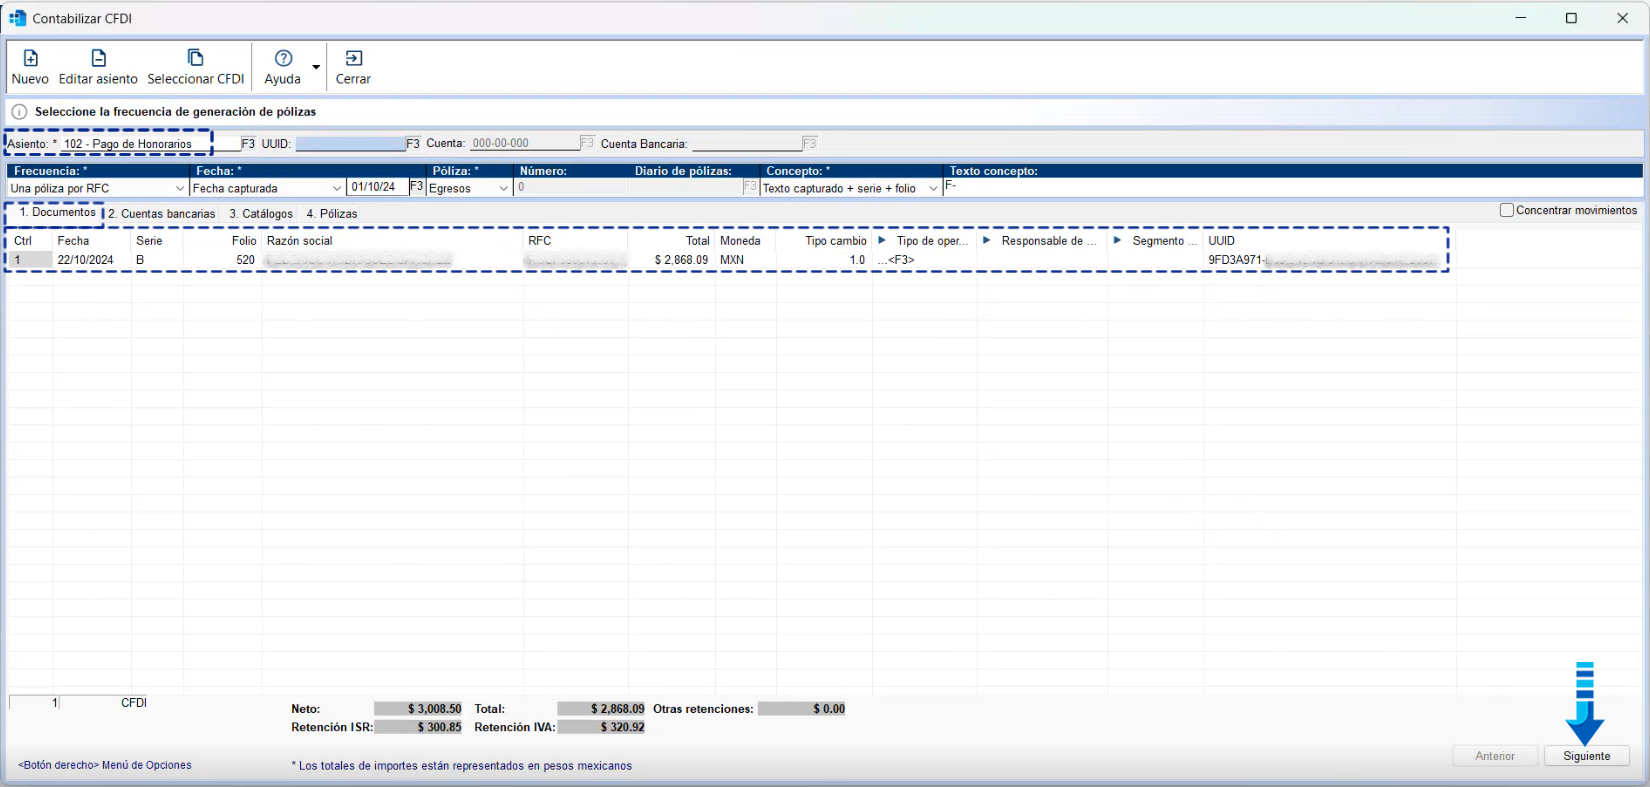Enable Concentrar movimientos checkbox
This screenshot has width=1650, height=787.
(1507, 211)
